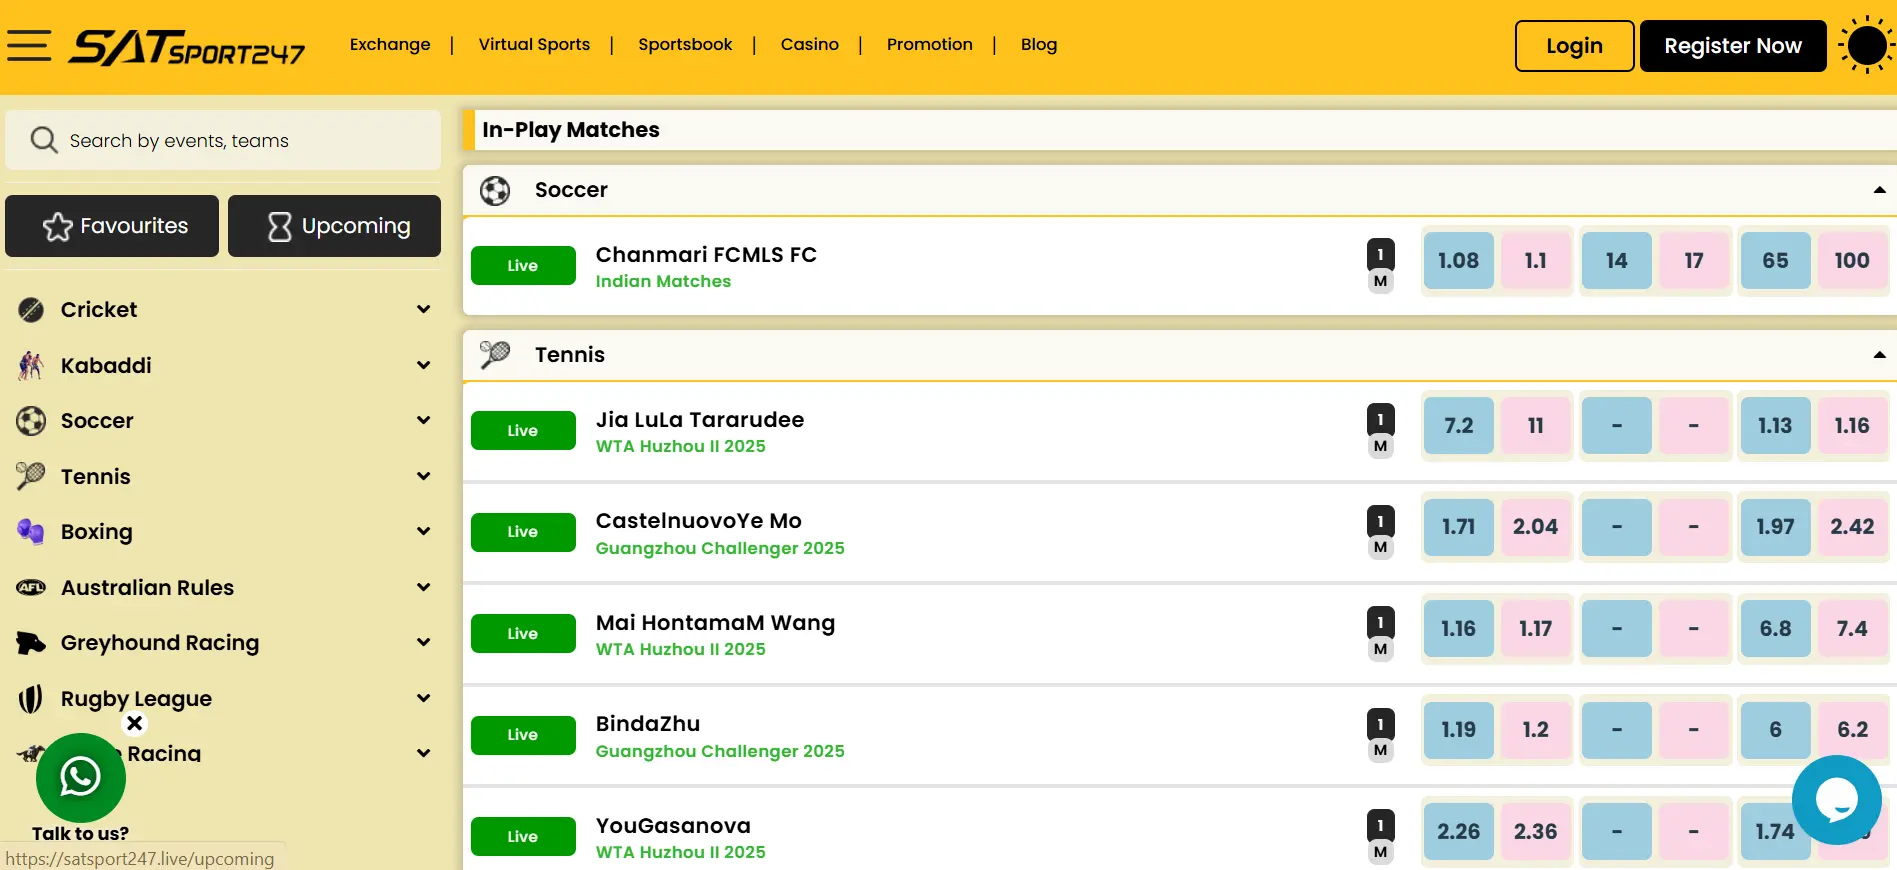Select pink odds 6.2 for BindaZhu

(1852, 730)
